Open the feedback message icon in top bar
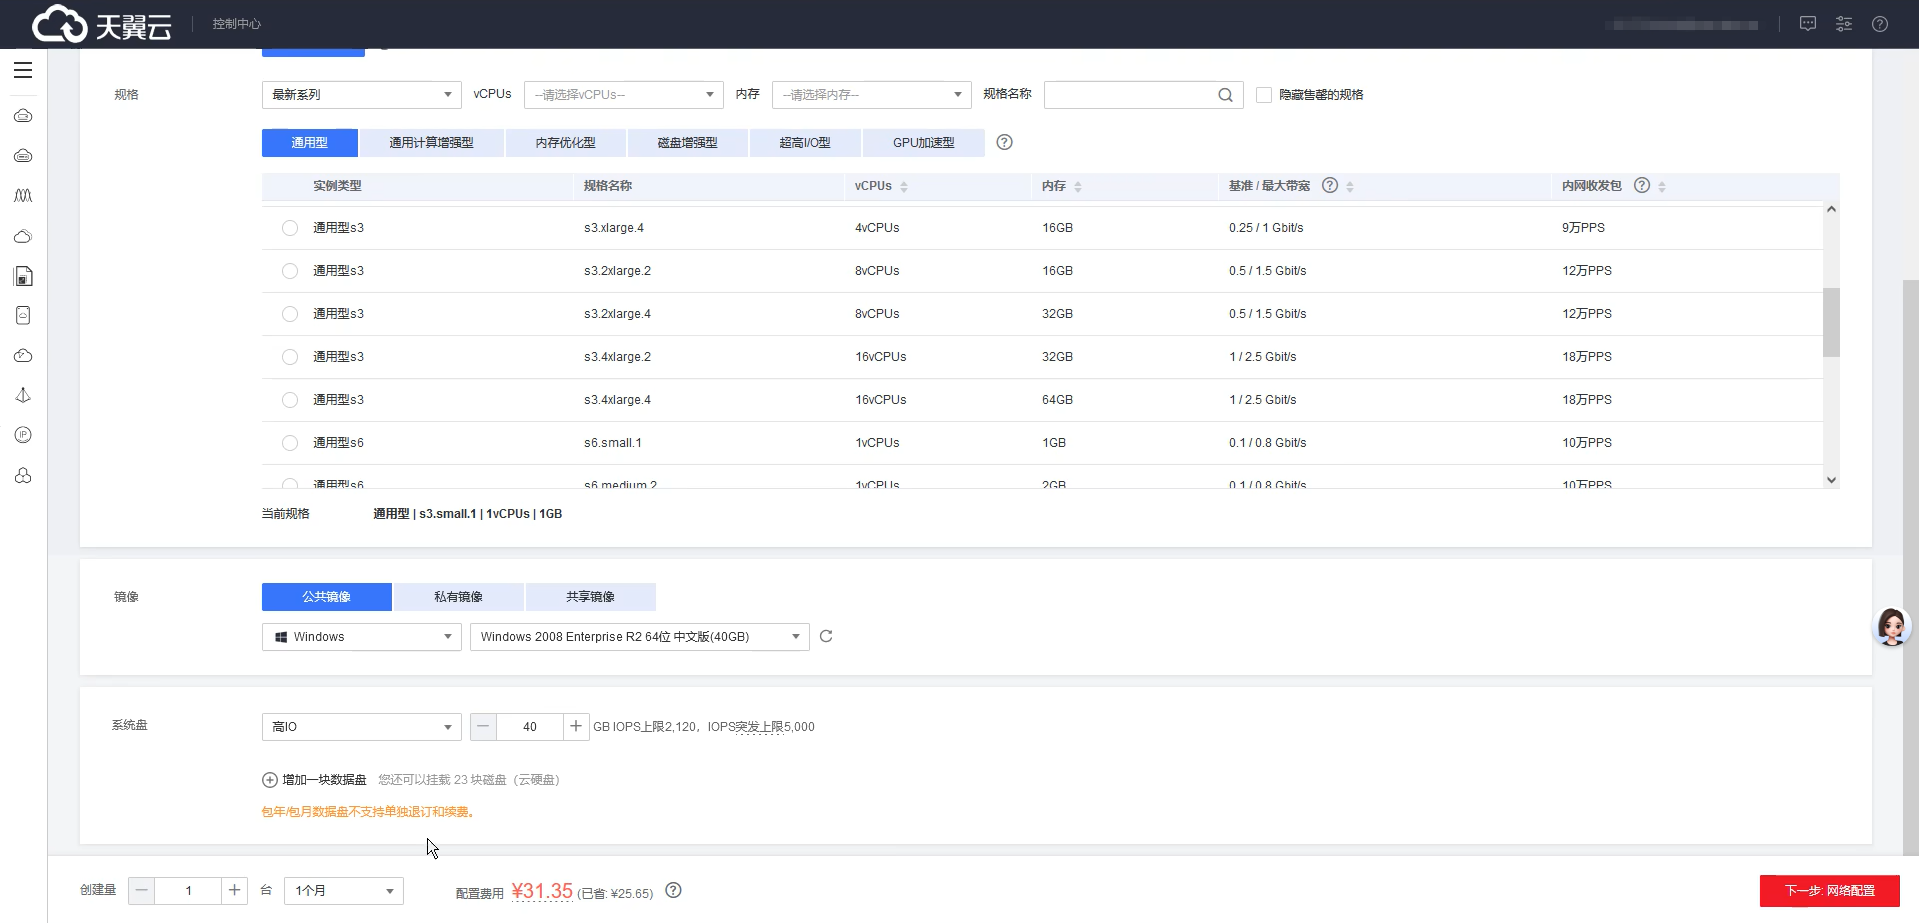Image resolution: width=1919 pixels, height=923 pixels. click(1807, 24)
